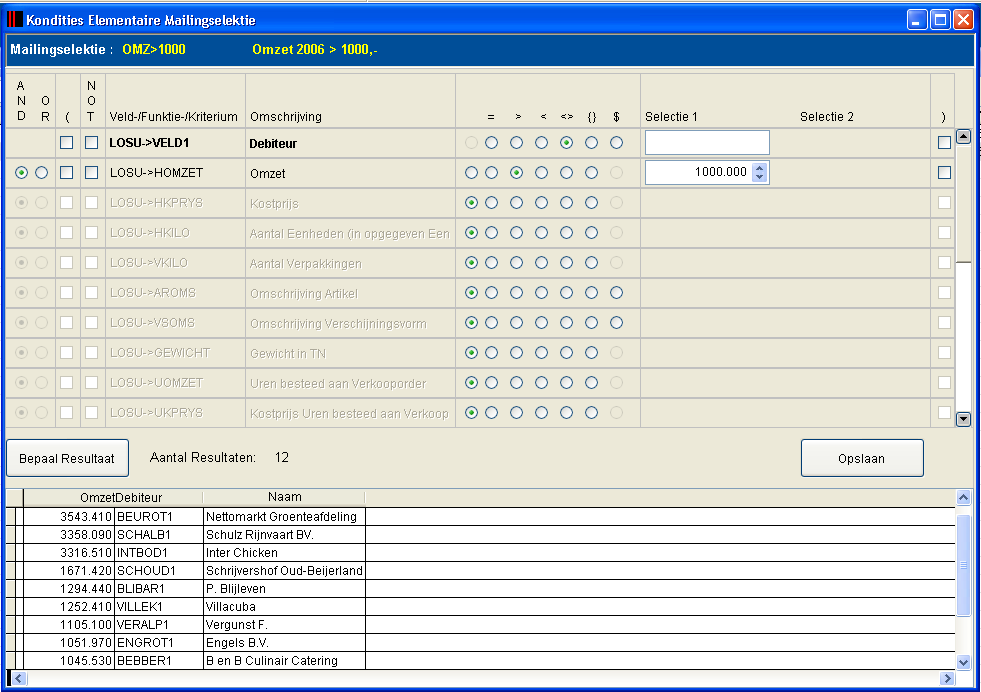The width and height of the screenshot is (981, 692).
Task: Click the results vertical scrollbar thumb
Action: 963,565
